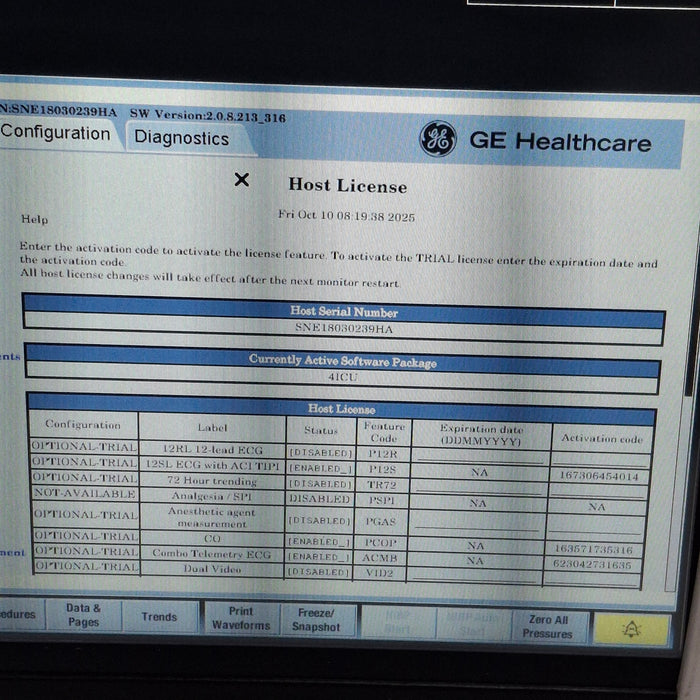Click the Anesthetic agent measurement label
The image size is (700, 700).
(x=212, y=517)
